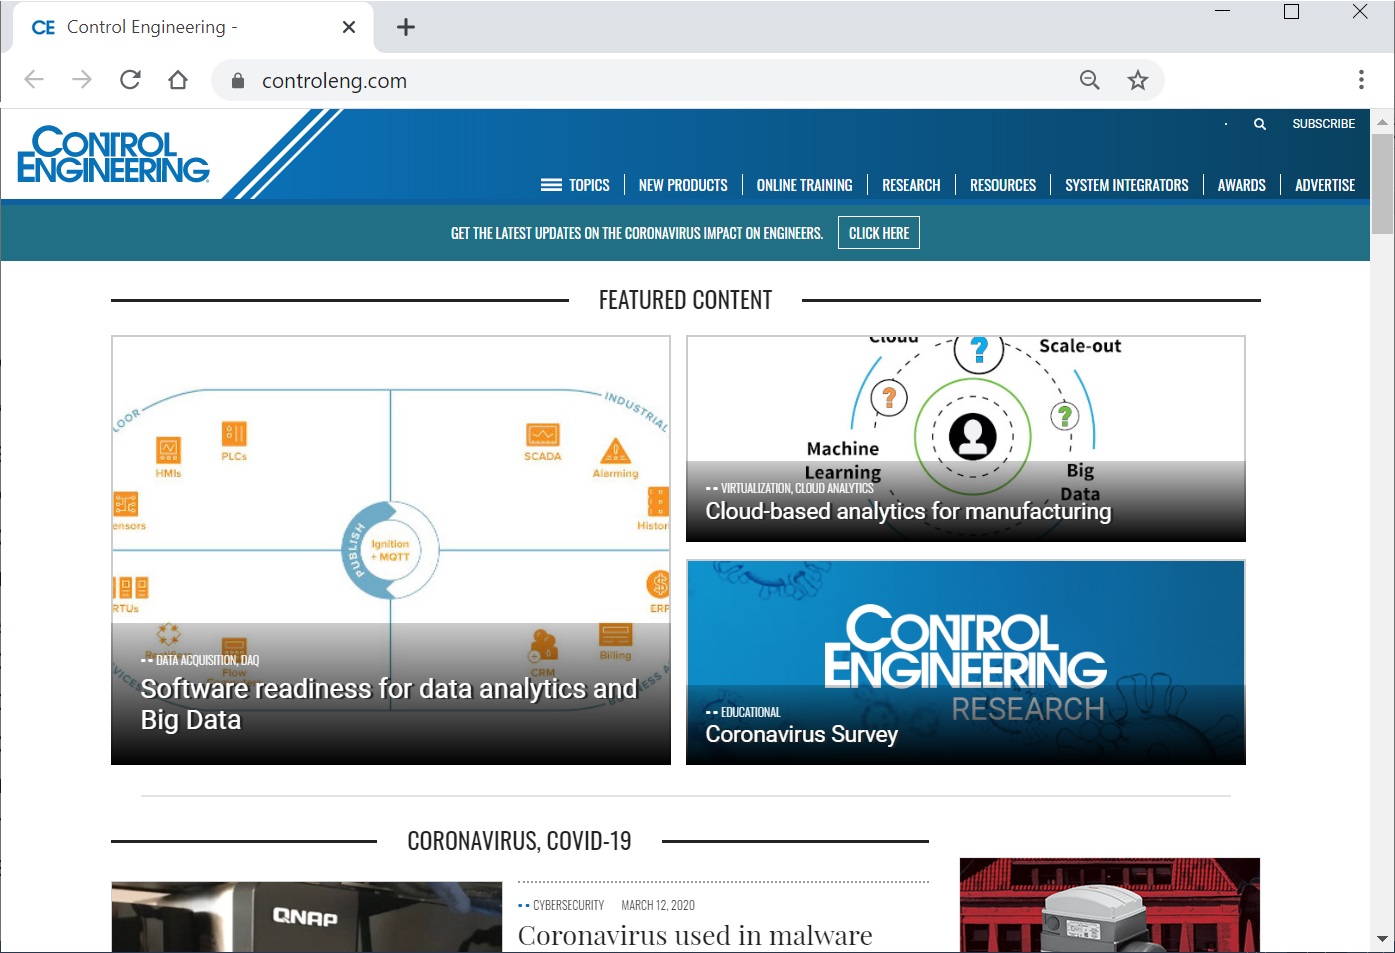Open a new browser tab
Viewport: 1395px width, 953px height.
click(406, 27)
